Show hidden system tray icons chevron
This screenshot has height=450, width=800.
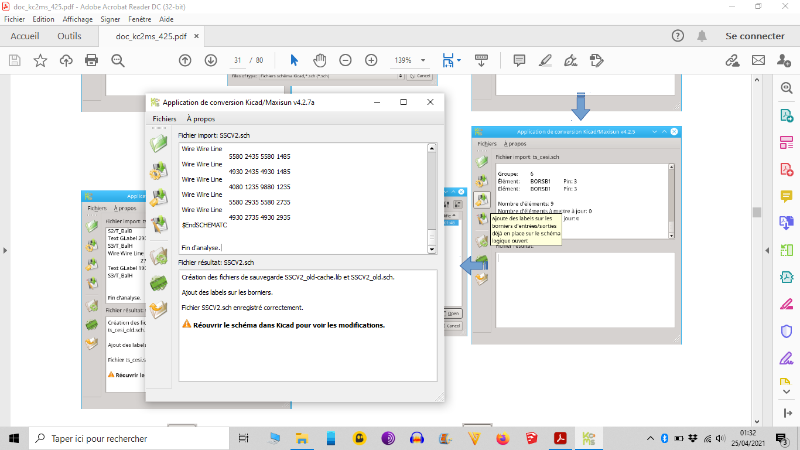point(650,438)
